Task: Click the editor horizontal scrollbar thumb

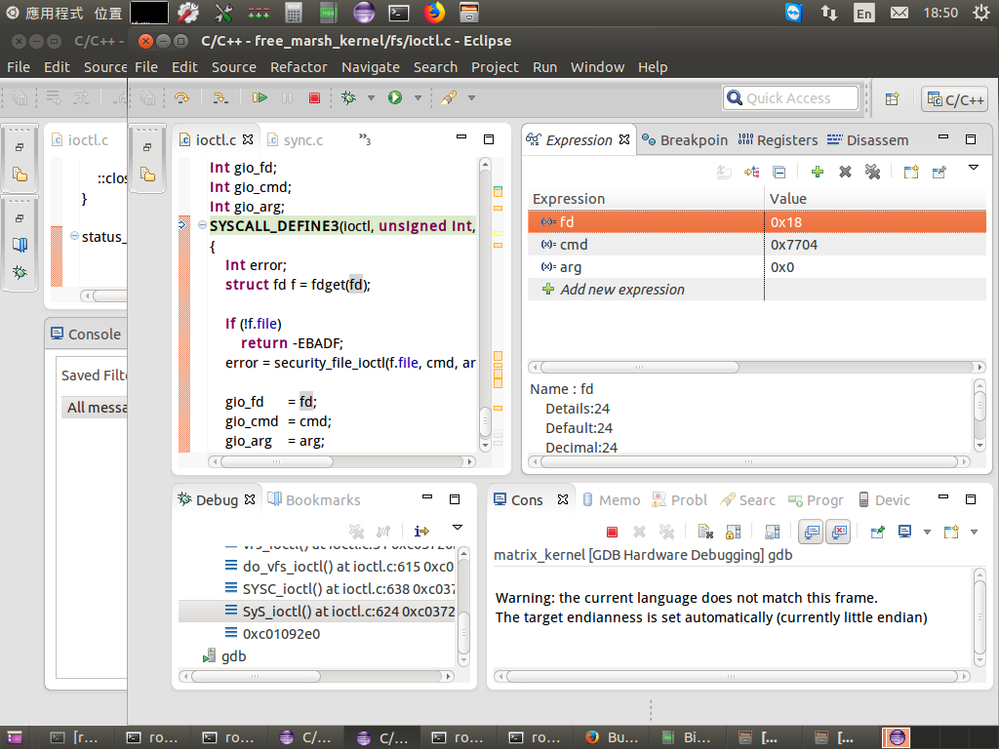Action: tap(277, 462)
